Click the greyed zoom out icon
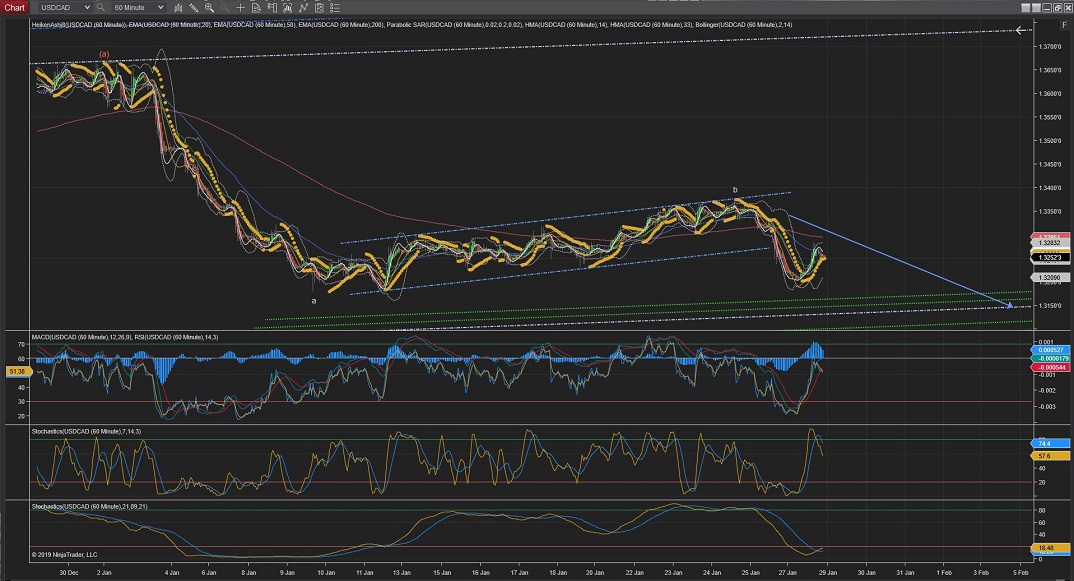The height and width of the screenshot is (581, 1074). 225,8
